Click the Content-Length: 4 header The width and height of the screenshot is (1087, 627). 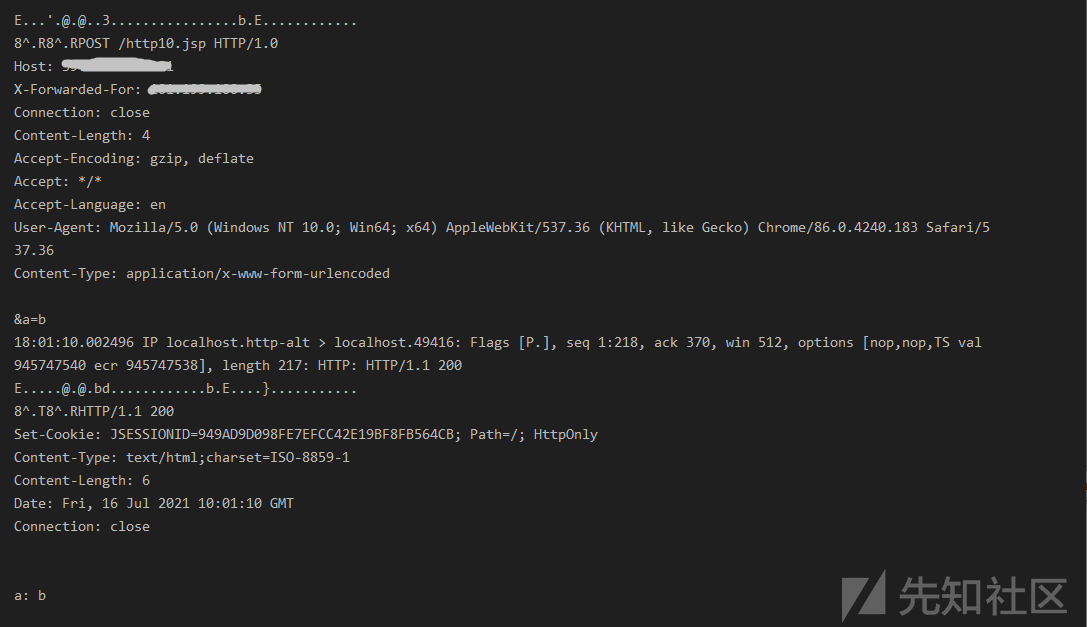(82, 135)
